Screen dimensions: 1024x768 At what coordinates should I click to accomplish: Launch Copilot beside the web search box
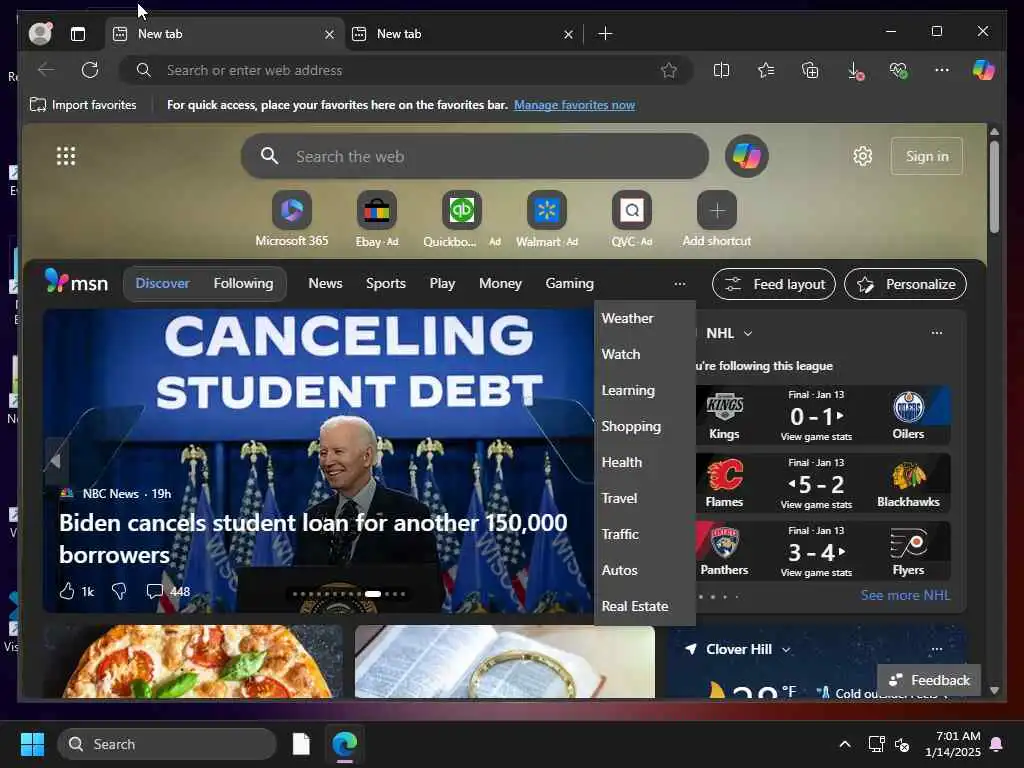coord(746,156)
